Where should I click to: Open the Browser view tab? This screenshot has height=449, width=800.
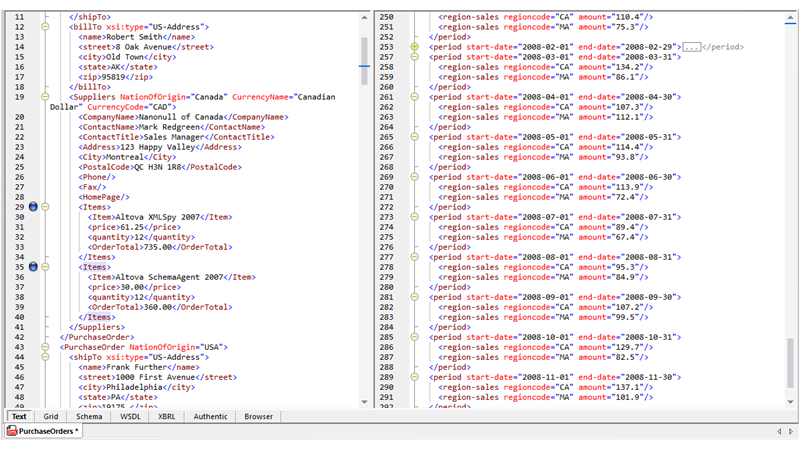259,416
